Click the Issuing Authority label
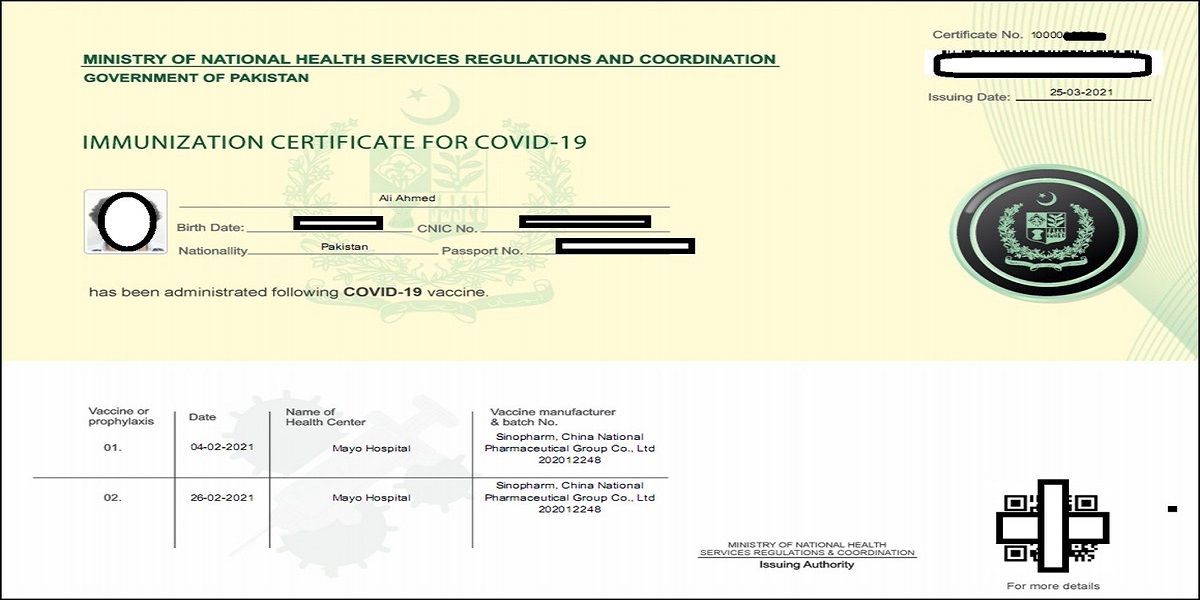This screenshot has height=600, width=1200. pos(806,565)
